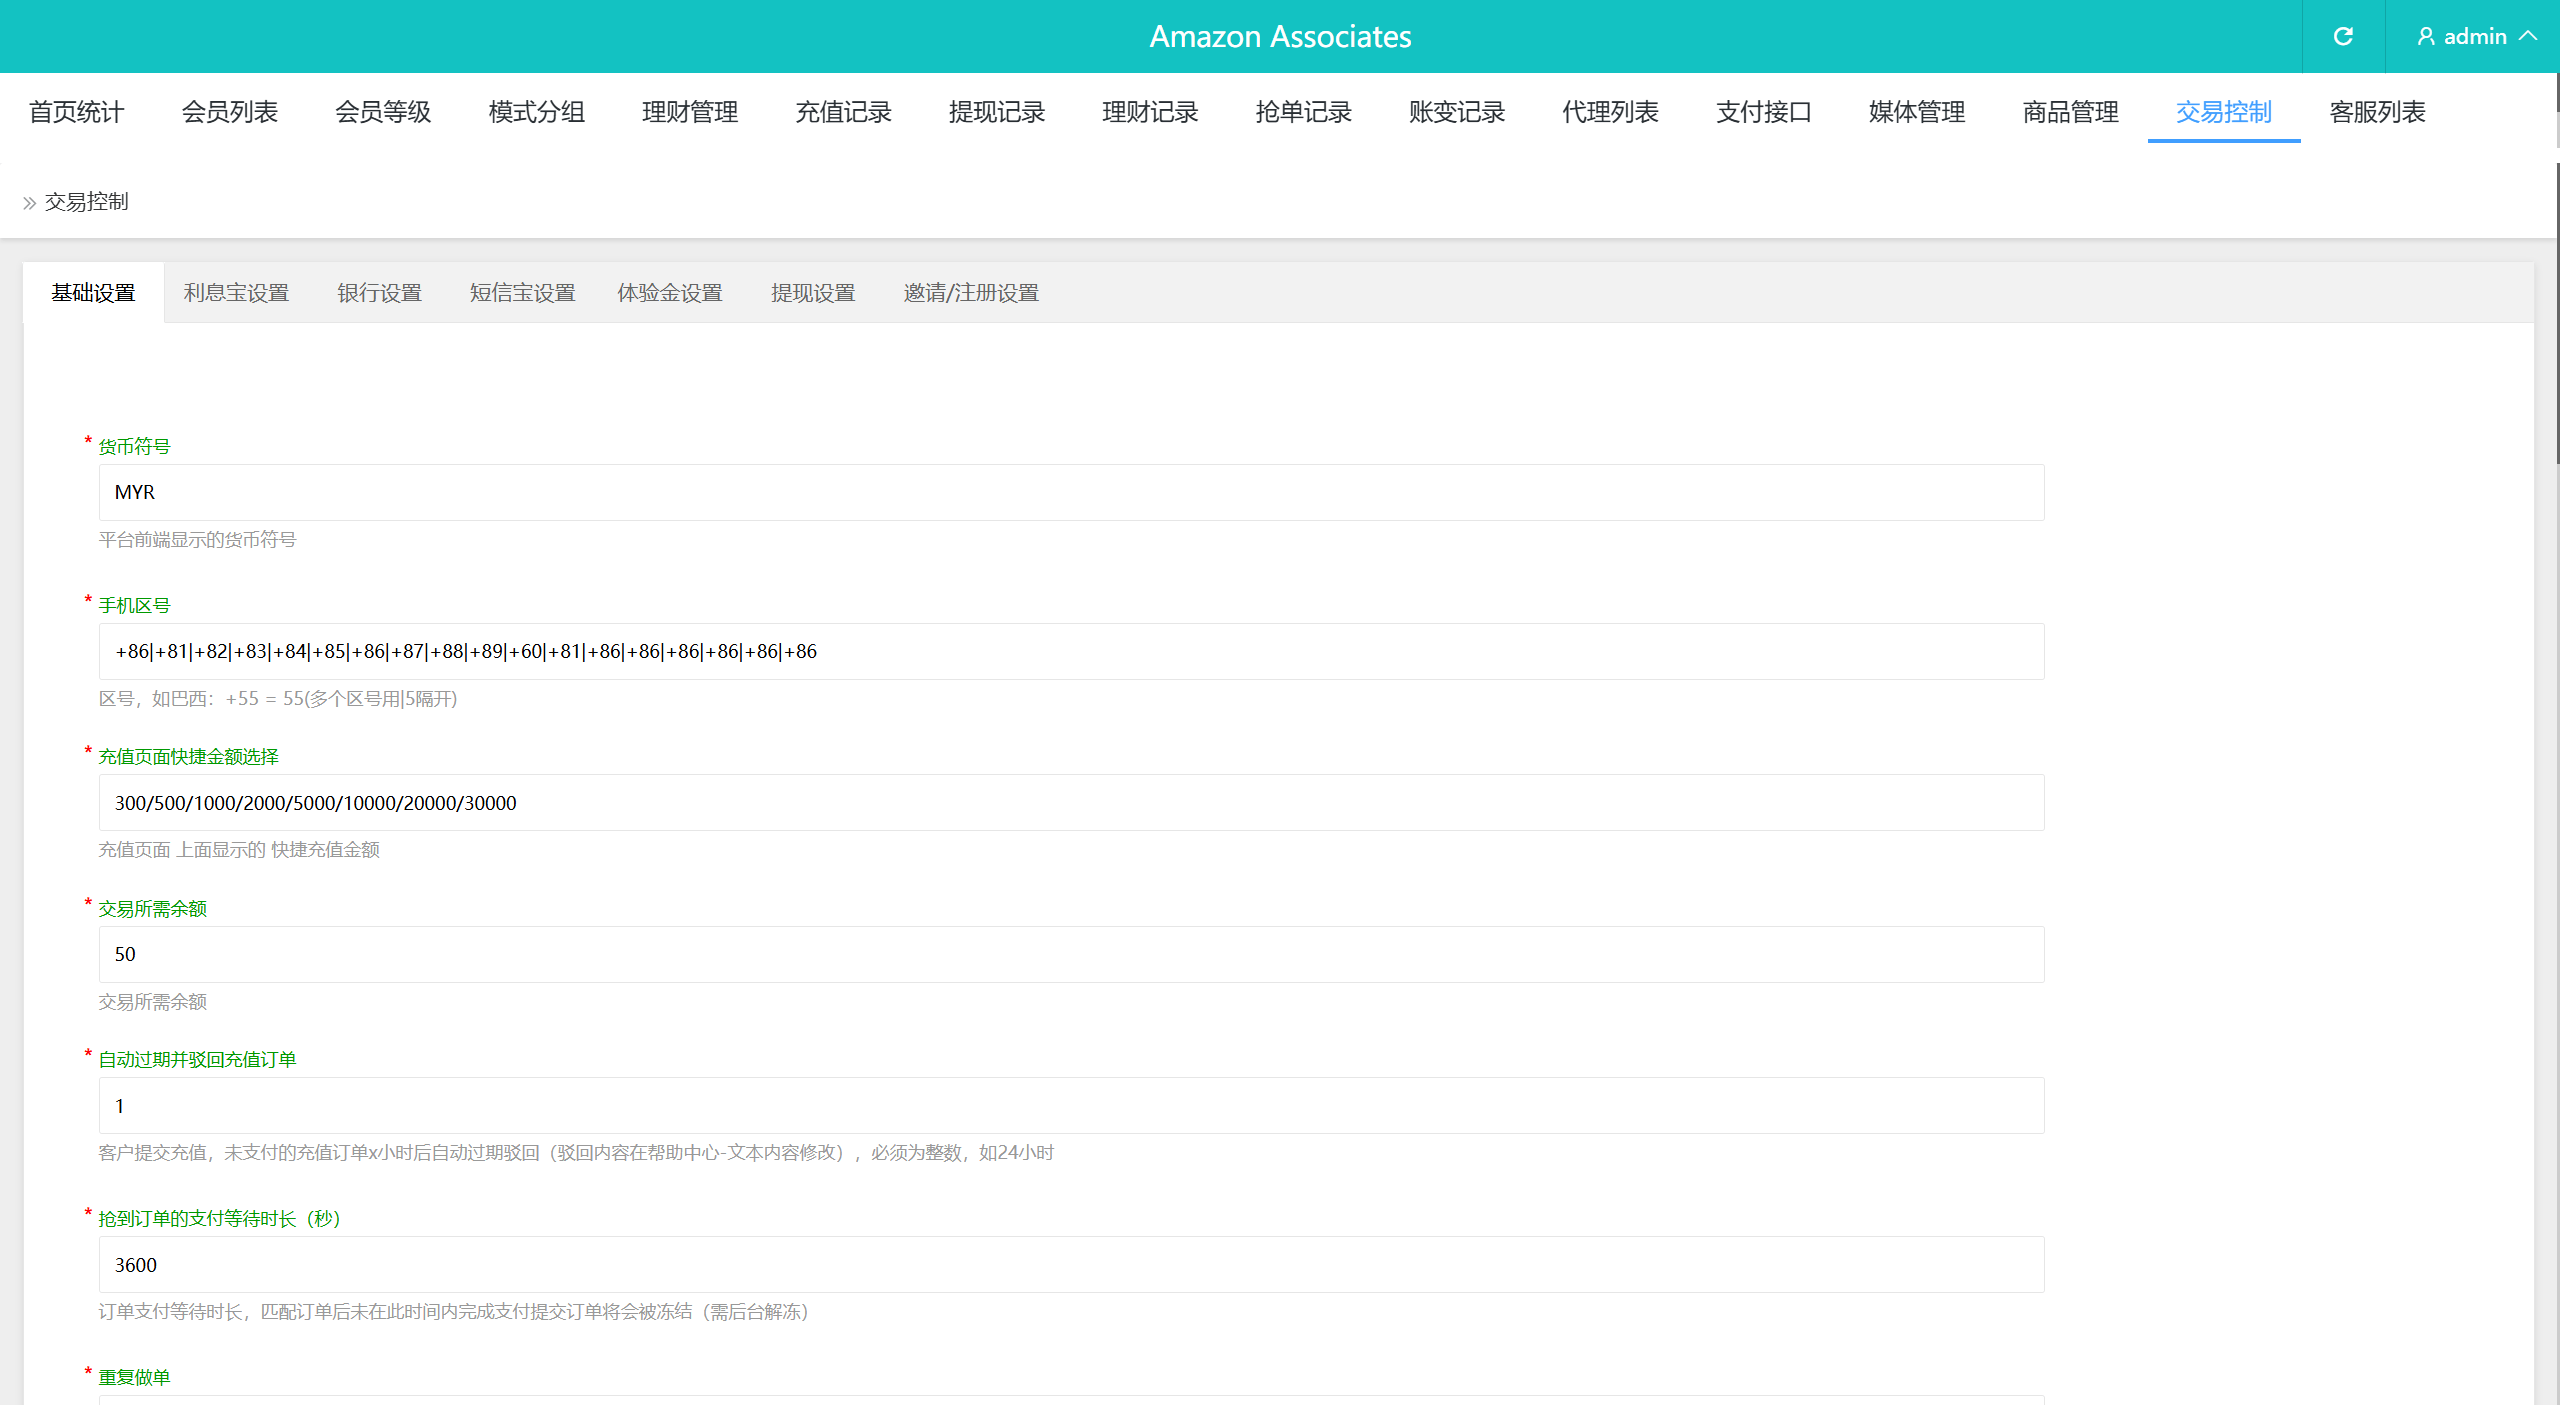
Task: Click the 交易所需余额 input showing 50
Action: coord(1071,955)
